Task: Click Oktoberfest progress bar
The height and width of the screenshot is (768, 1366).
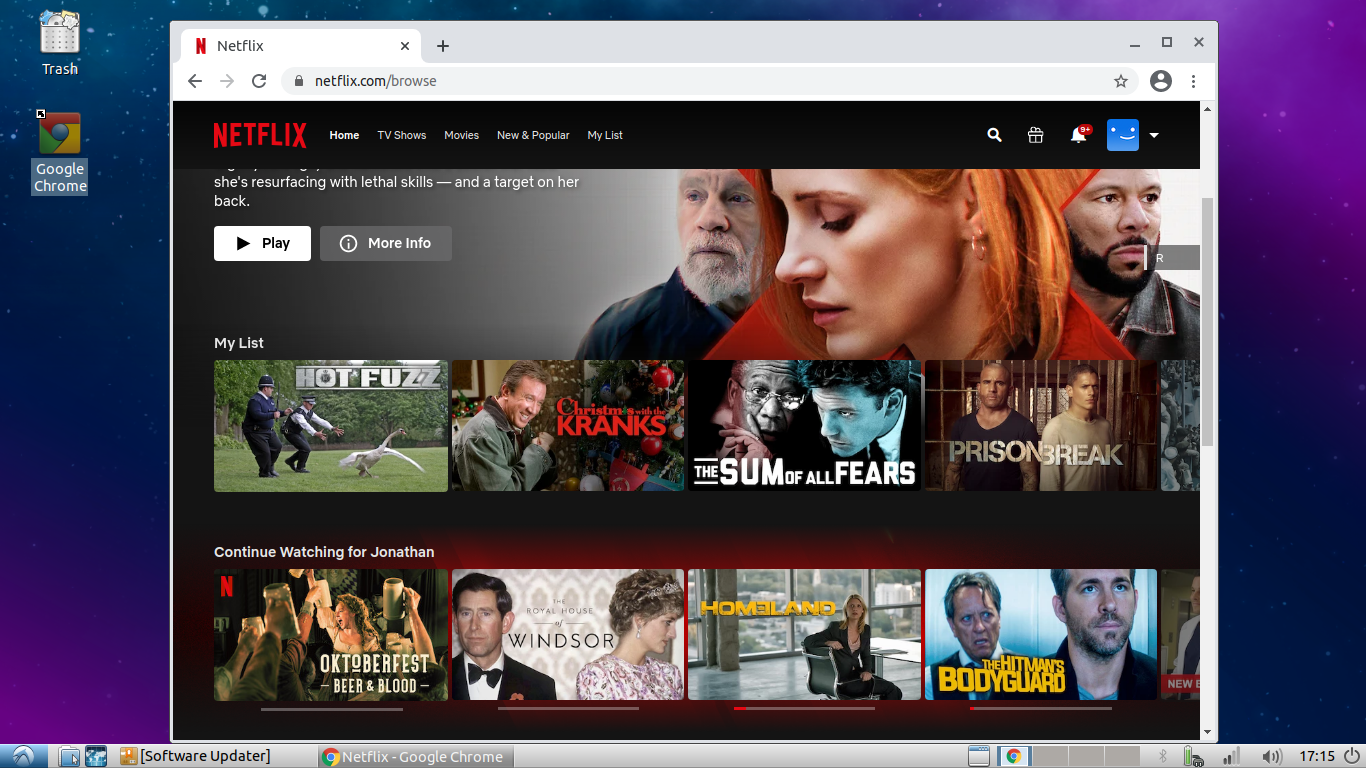Action: 332,709
